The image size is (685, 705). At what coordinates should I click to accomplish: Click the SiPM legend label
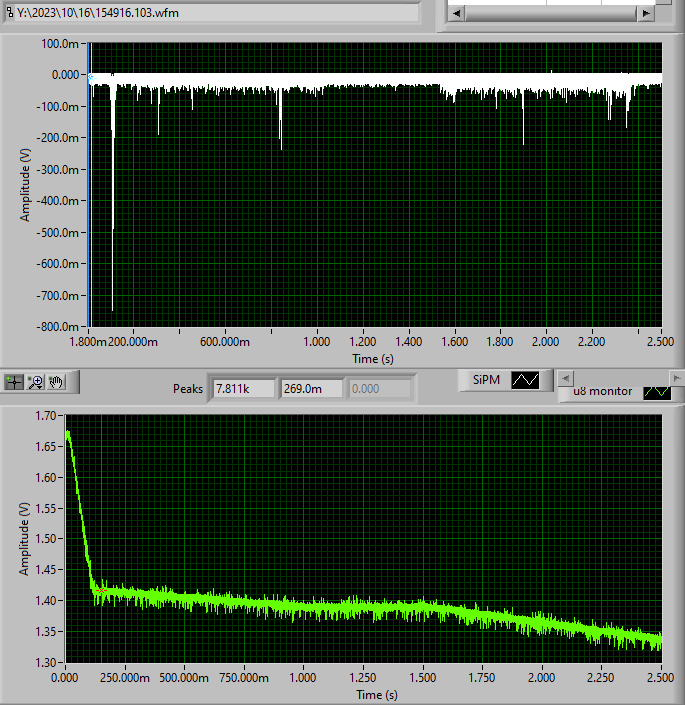486,380
